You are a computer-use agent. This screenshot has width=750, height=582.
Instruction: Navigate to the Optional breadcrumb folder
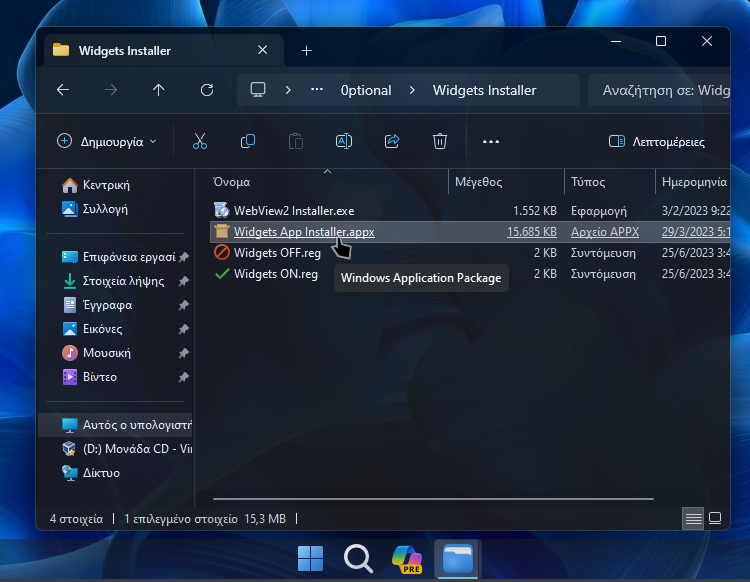[x=366, y=90]
